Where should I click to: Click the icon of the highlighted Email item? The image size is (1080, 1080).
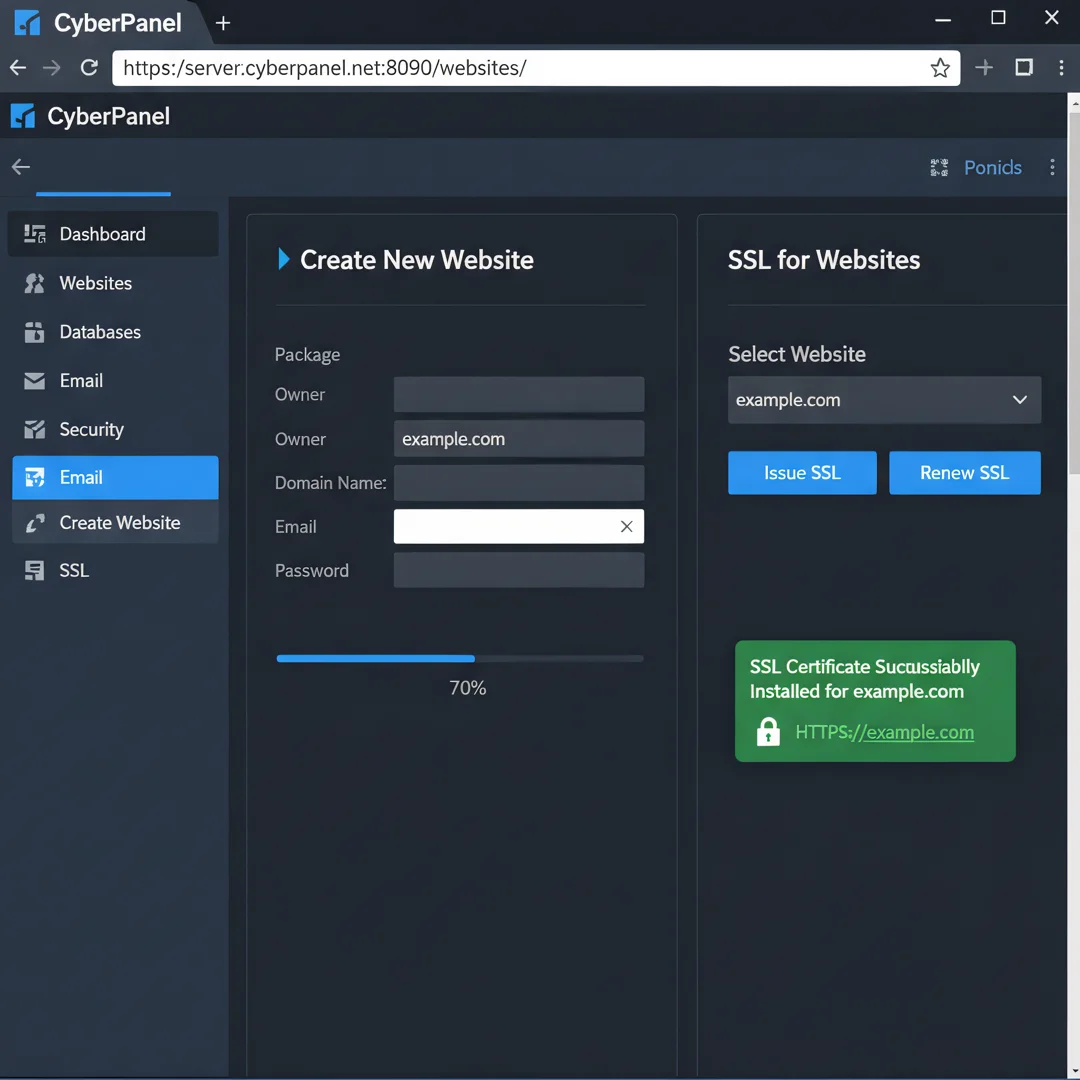coord(34,477)
